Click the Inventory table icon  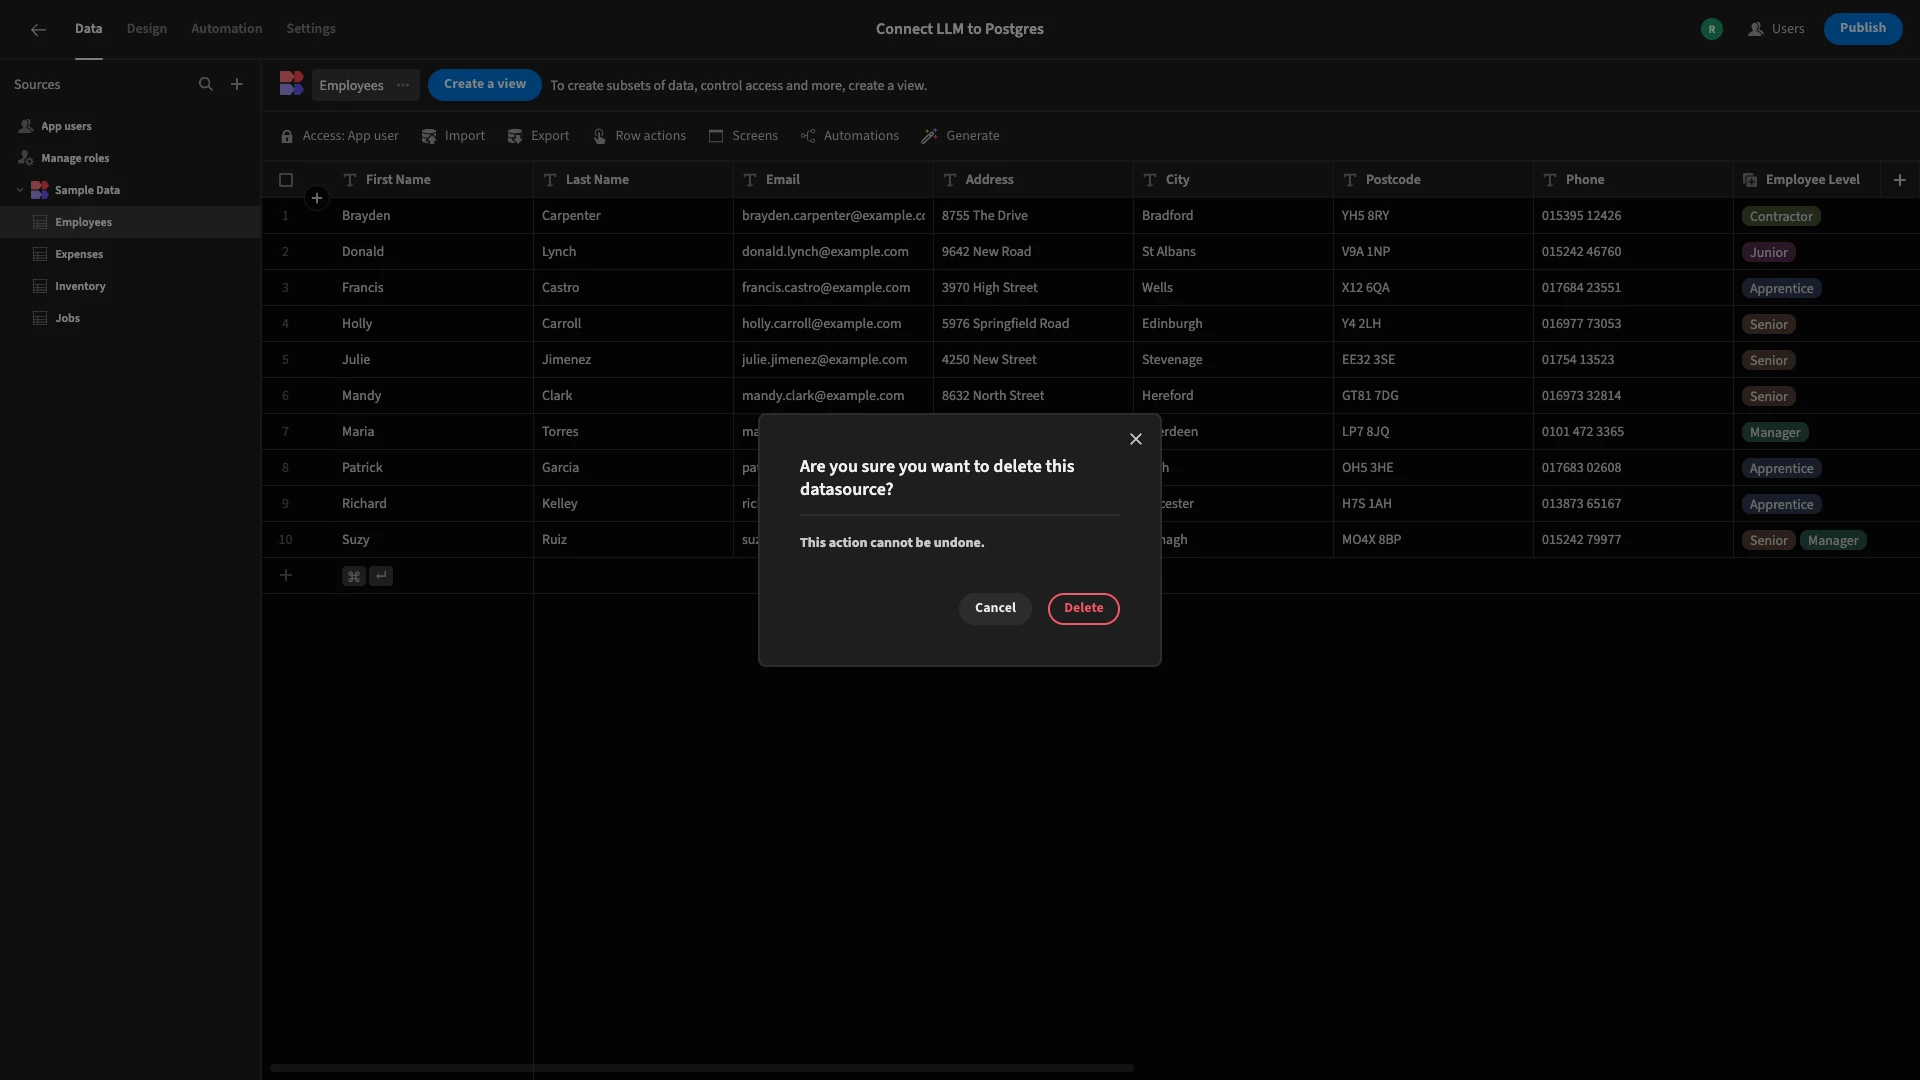click(40, 286)
